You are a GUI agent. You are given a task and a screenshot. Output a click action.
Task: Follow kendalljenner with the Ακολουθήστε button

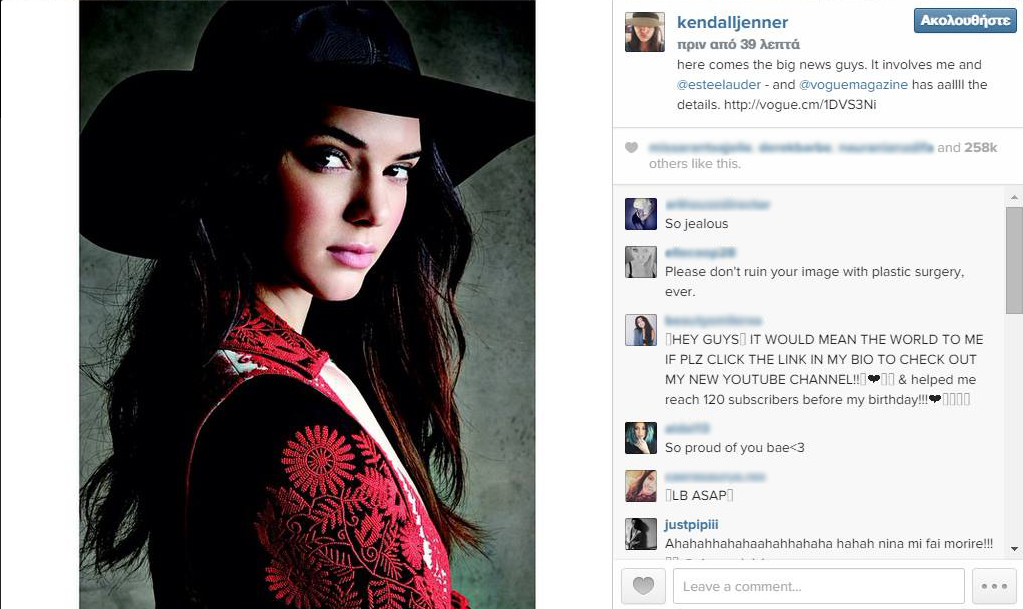coord(965,20)
